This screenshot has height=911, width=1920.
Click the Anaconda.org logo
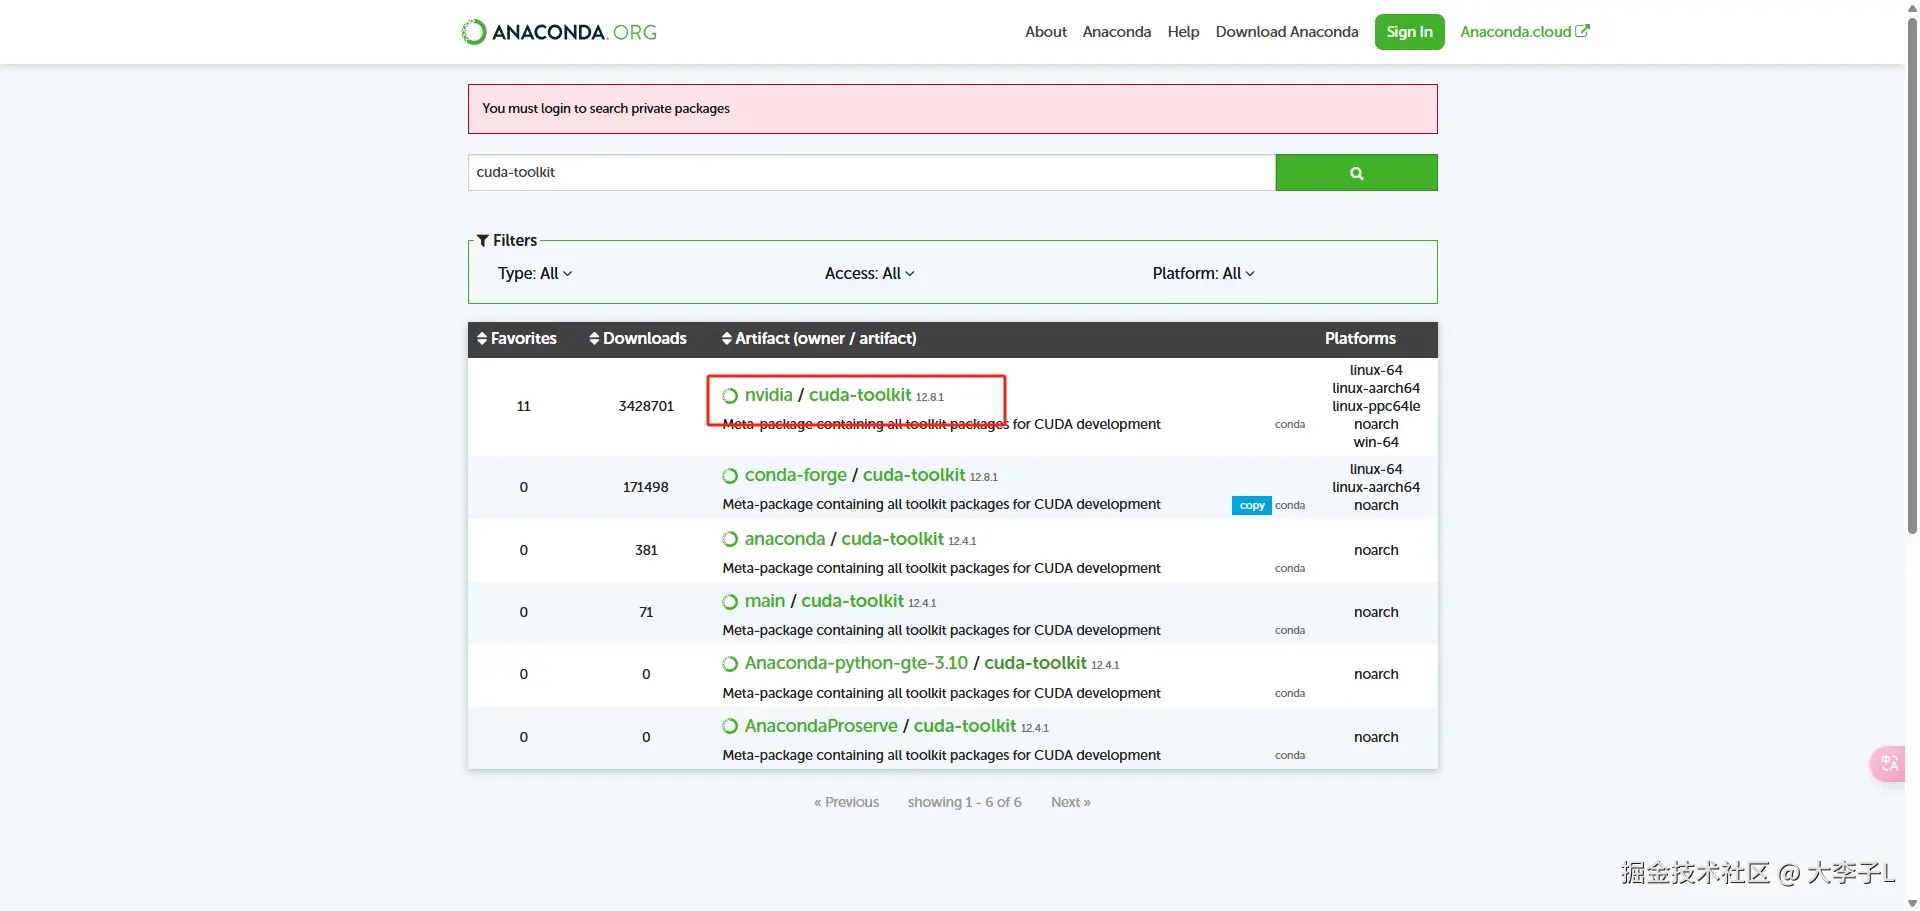tap(559, 32)
